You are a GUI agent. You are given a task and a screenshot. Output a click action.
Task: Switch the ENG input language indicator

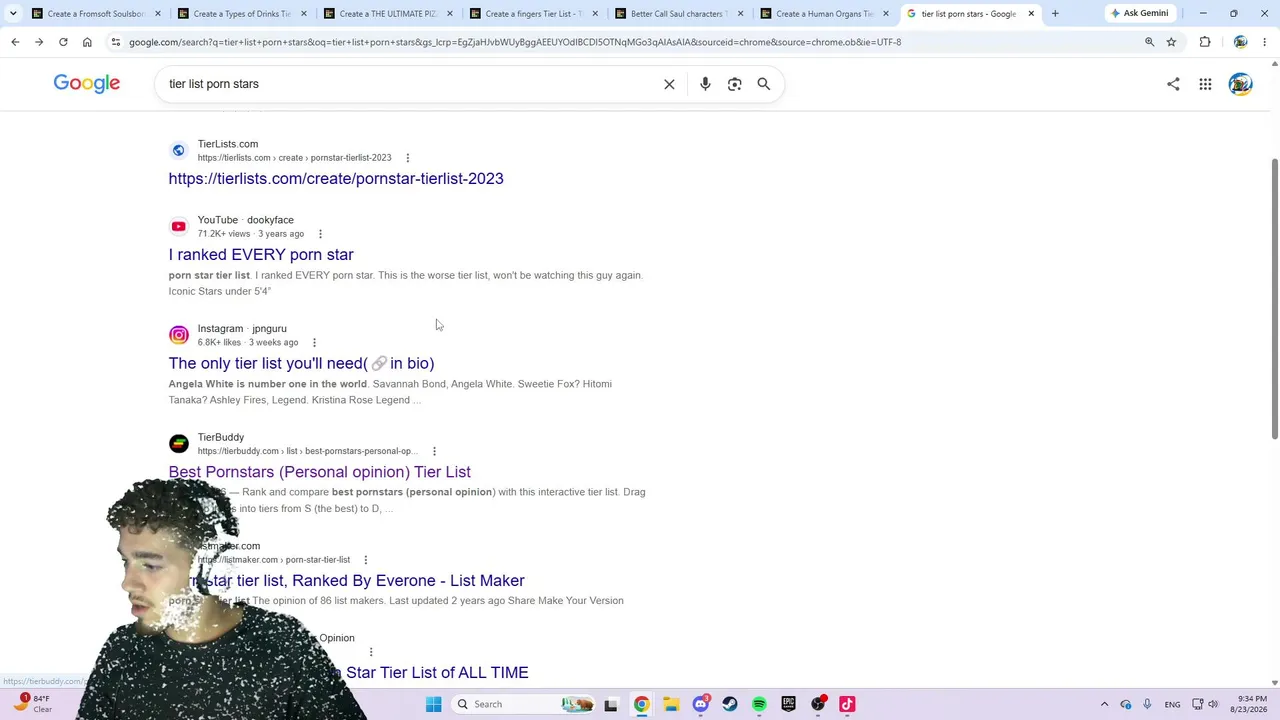1172,704
